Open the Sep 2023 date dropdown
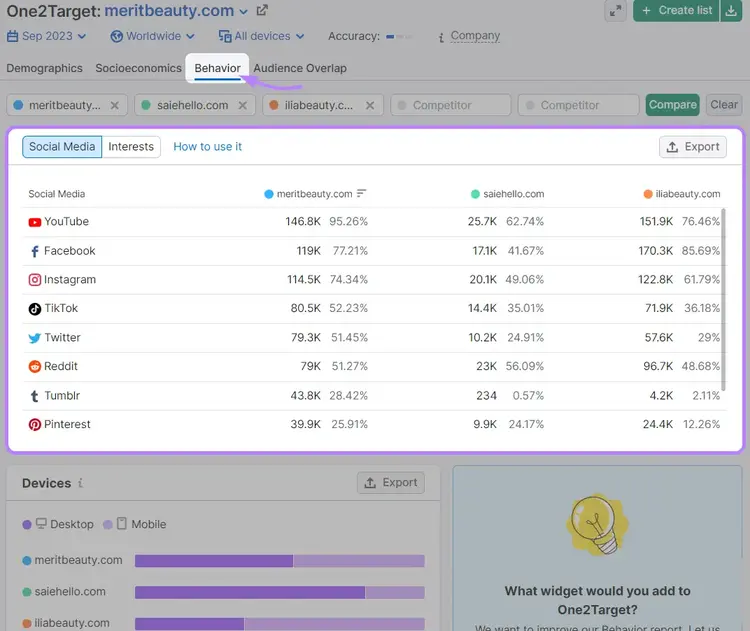The image size is (750, 631). point(54,36)
